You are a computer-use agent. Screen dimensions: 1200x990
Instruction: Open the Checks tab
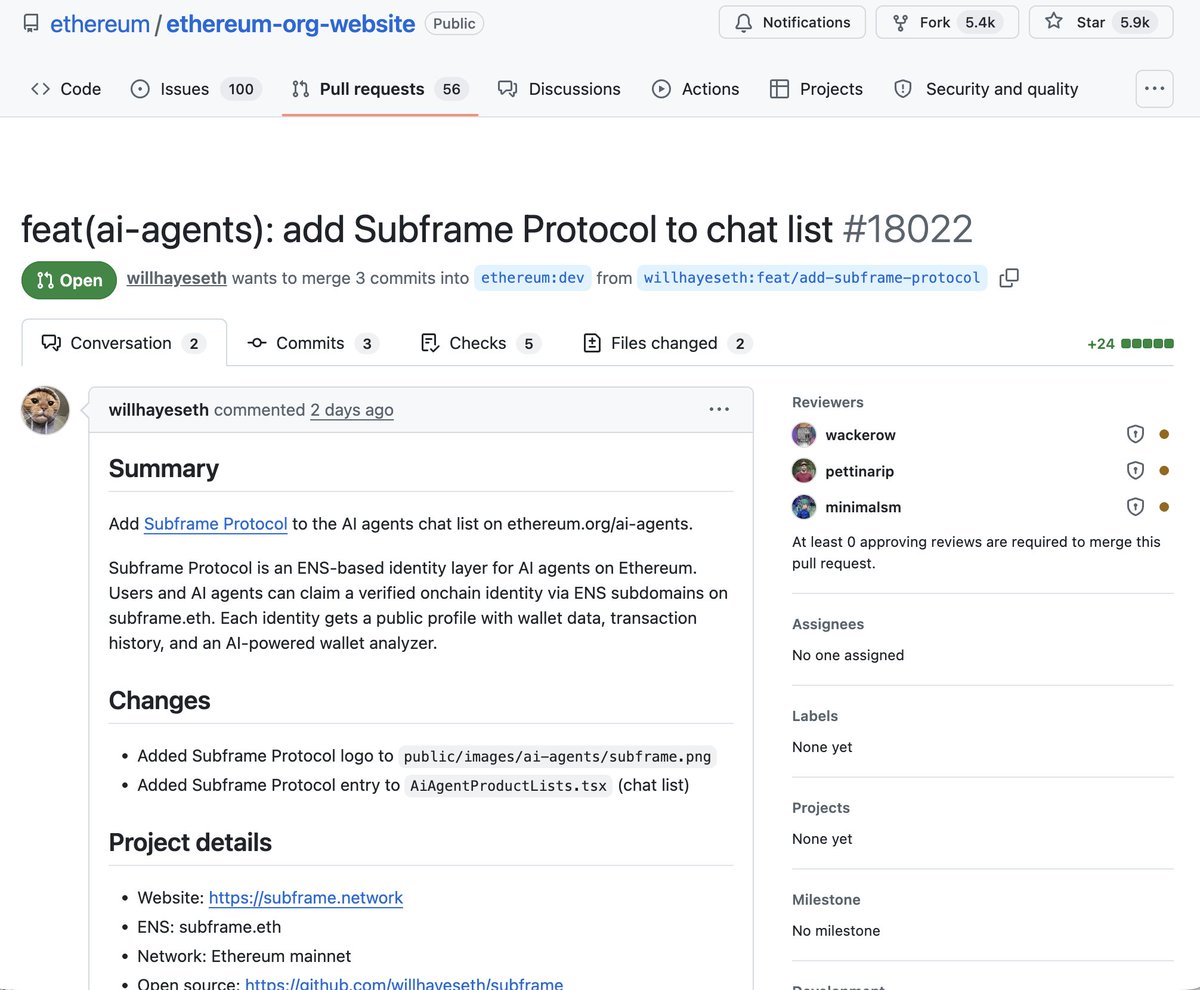pyautogui.click(x=480, y=343)
